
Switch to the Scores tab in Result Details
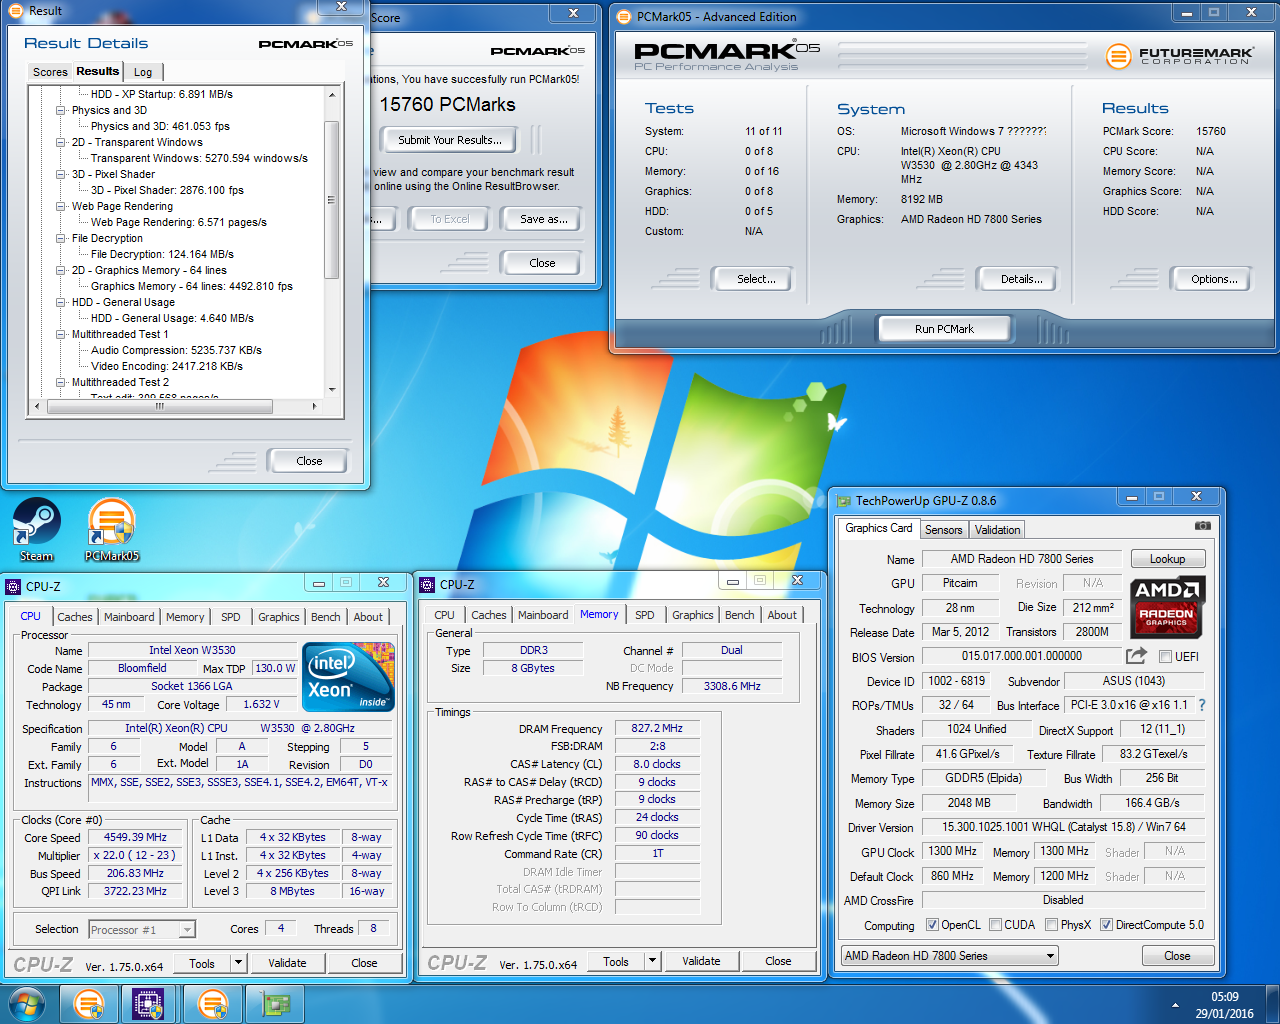pyautogui.click(x=50, y=72)
